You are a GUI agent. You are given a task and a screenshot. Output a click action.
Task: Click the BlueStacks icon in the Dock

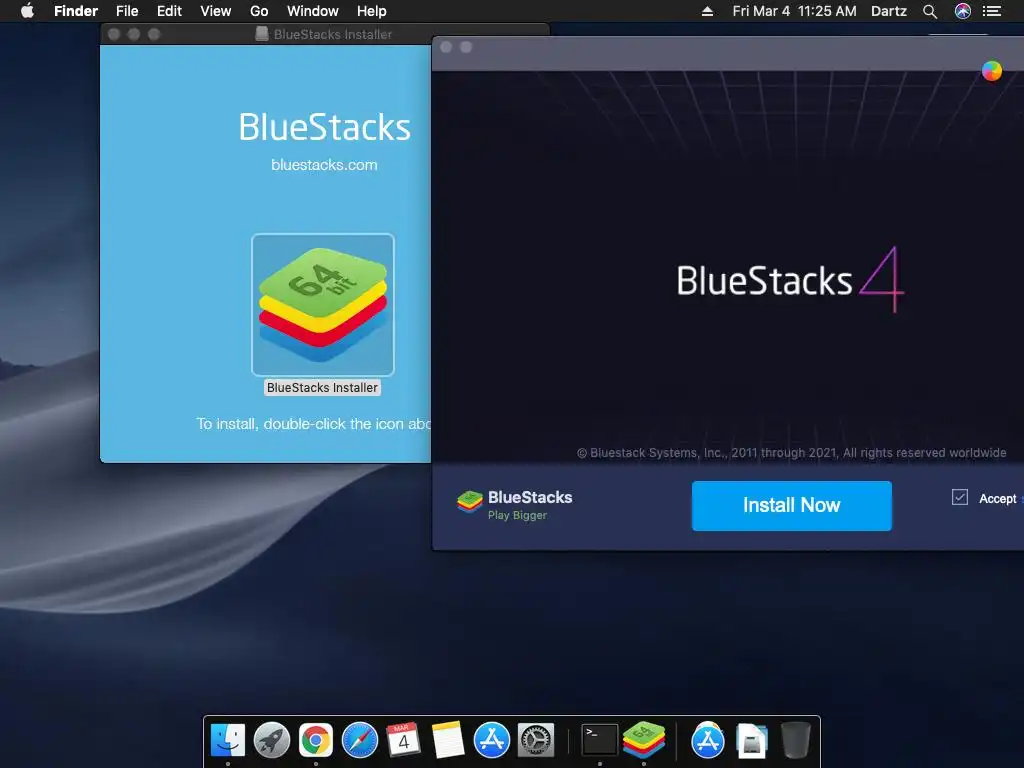click(644, 740)
